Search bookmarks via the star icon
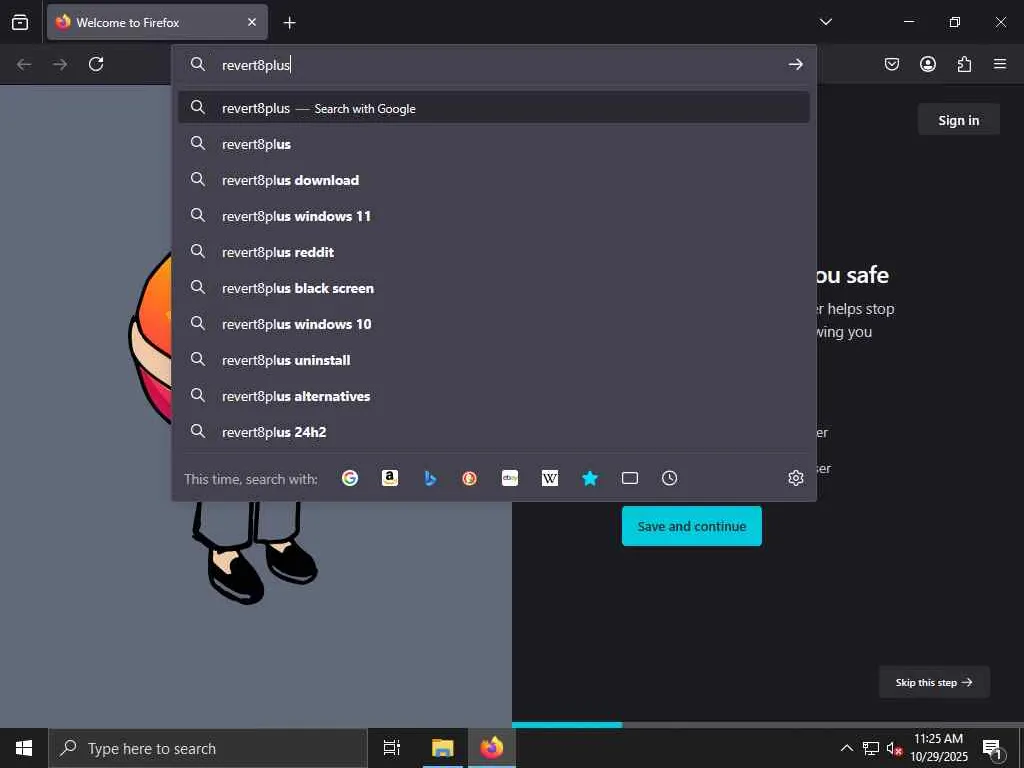Viewport: 1024px width, 768px height. coord(590,479)
